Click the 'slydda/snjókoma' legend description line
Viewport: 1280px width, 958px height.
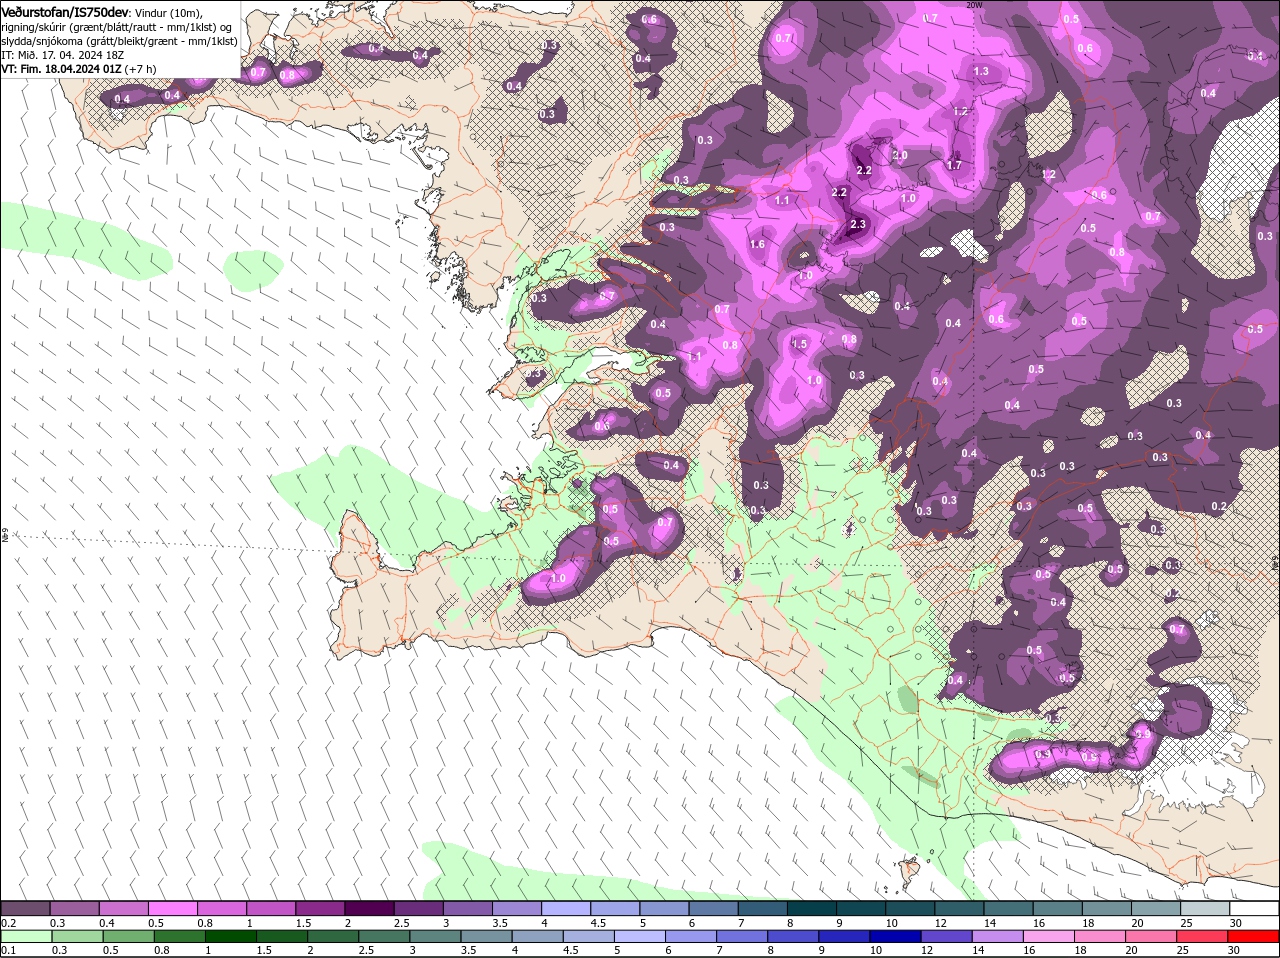pos(119,42)
